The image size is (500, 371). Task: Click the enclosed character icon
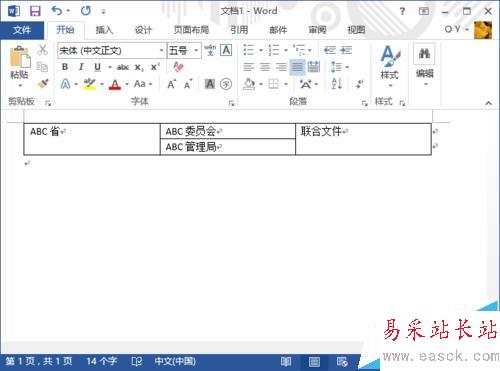click(226, 84)
